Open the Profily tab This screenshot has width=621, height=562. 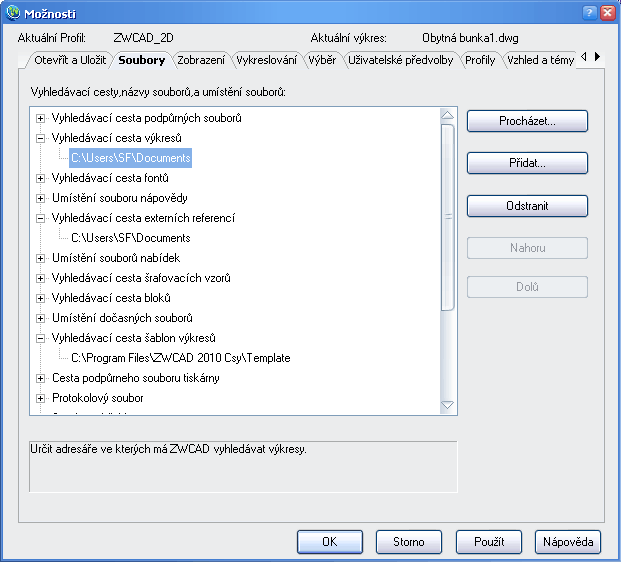pyautogui.click(x=480, y=60)
